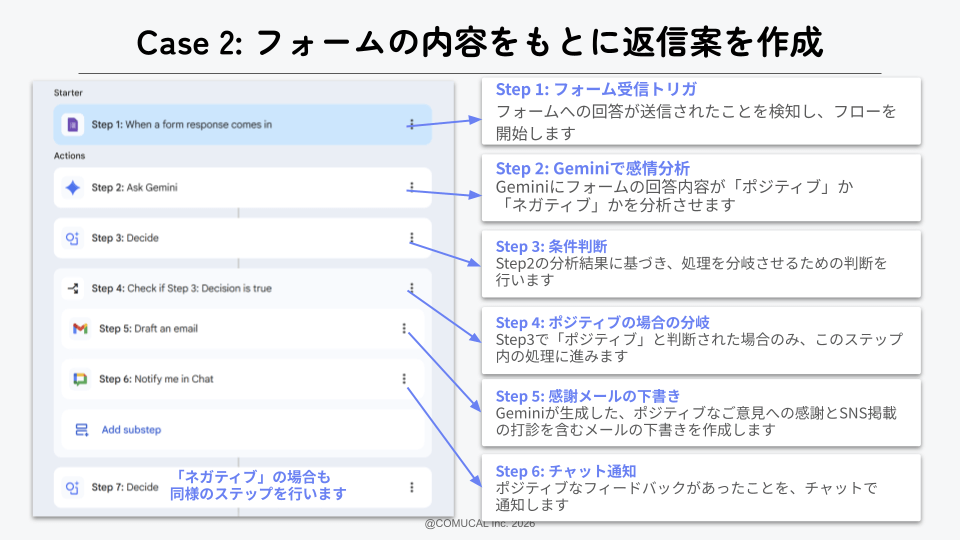Click the Add substep icon
Screen dimensions: 960x540
click(82, 430)
